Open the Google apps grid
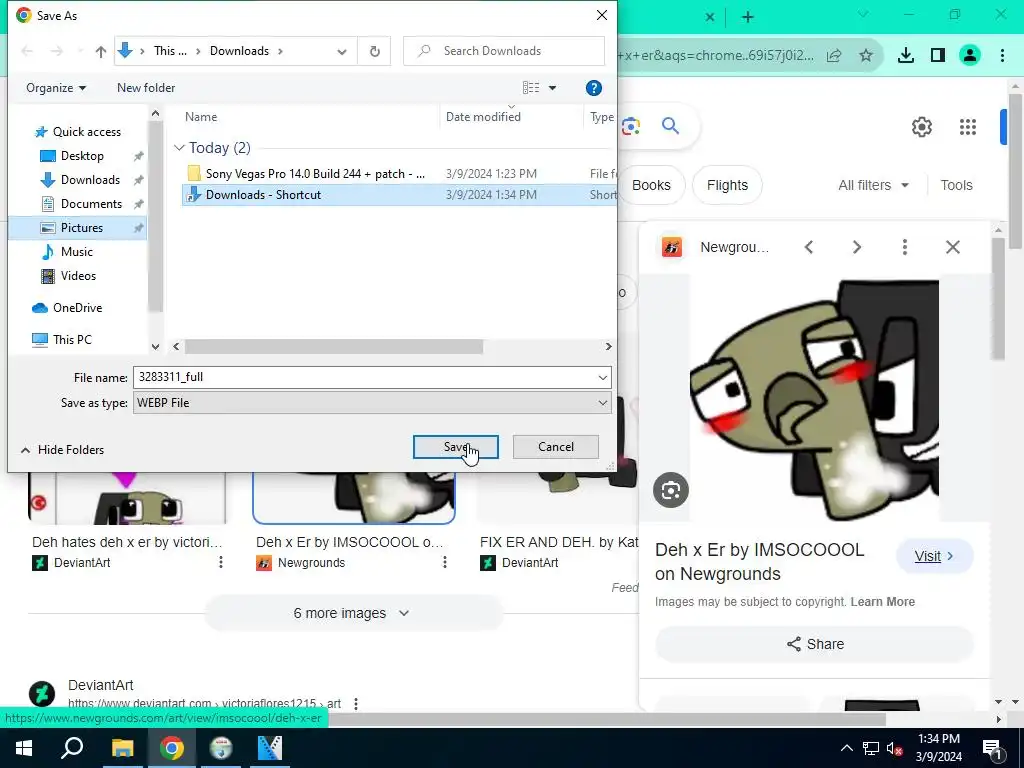This screenshot has height=768, width=1024. (x=968, y=127)
